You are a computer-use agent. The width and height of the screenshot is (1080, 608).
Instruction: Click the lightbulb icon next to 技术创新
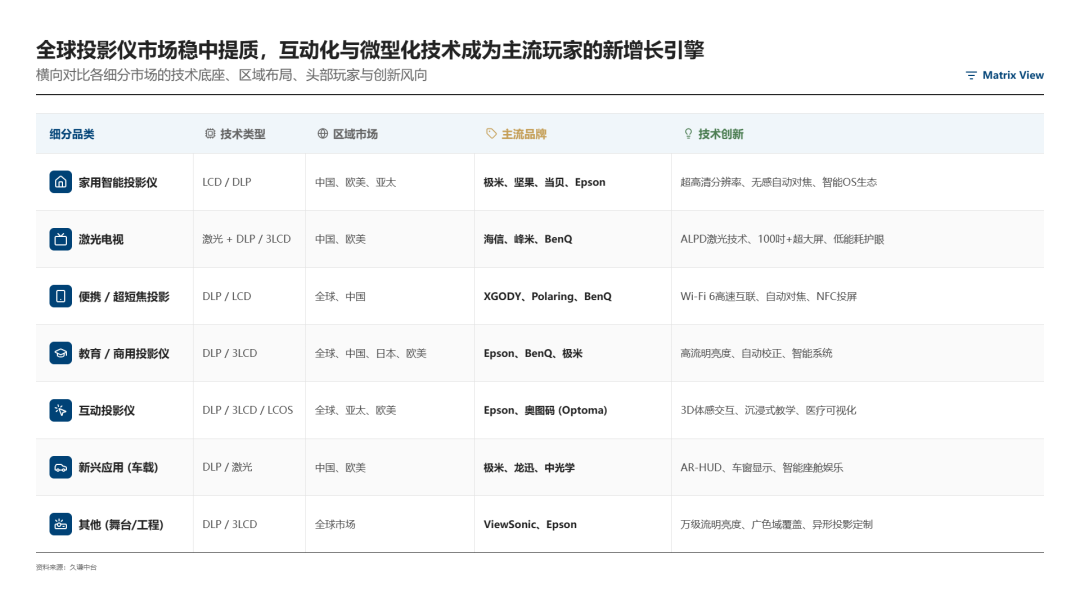click(687, 133)
